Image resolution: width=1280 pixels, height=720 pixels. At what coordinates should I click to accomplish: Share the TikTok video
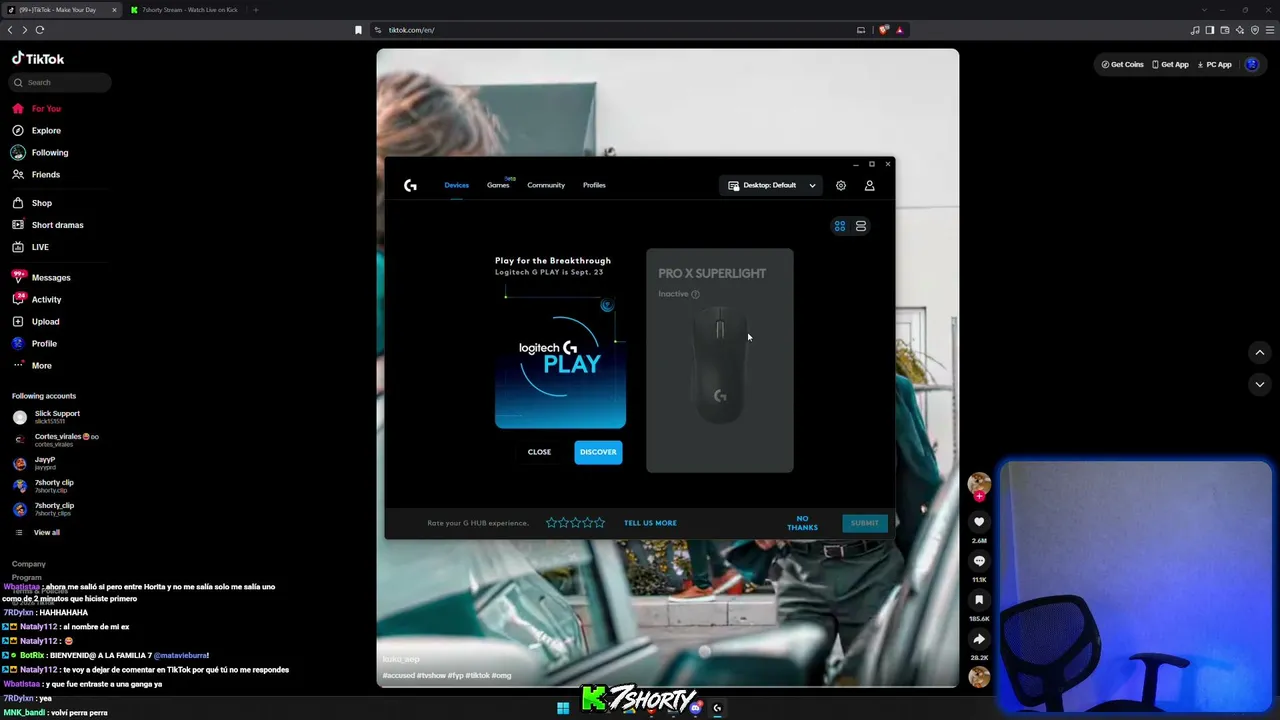tap(979, 639)
